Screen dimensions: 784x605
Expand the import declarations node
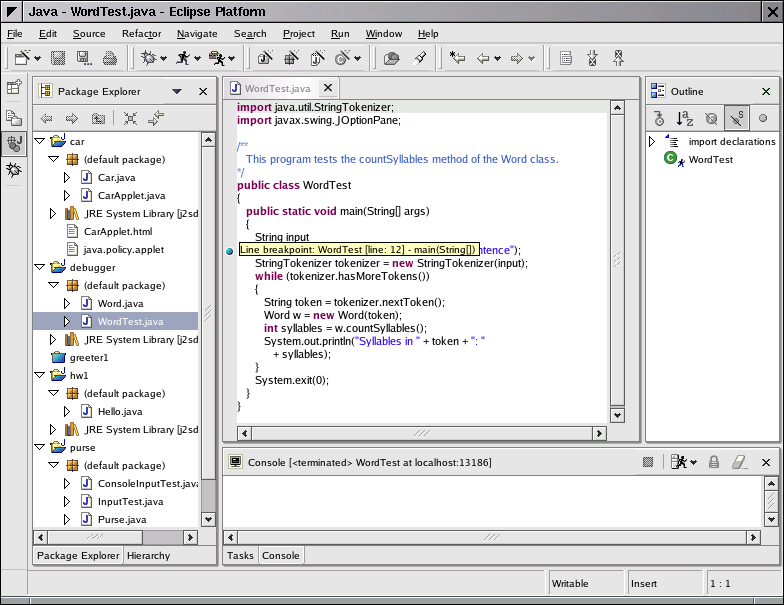tap(652, 141)
